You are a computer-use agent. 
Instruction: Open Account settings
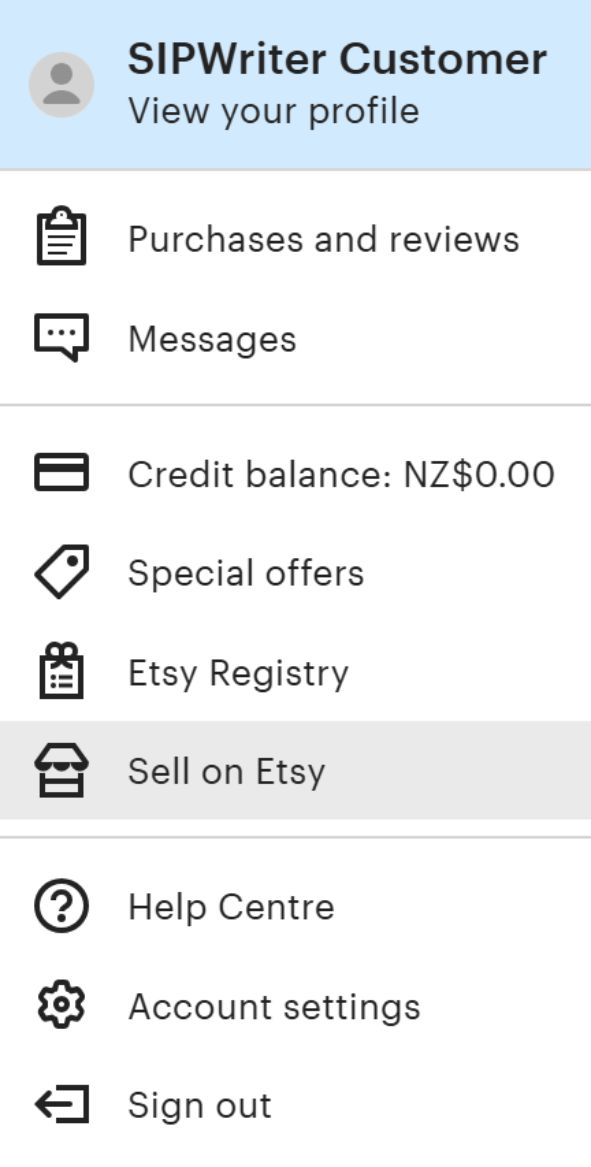pyautogui.click(x=272, y=1006)
